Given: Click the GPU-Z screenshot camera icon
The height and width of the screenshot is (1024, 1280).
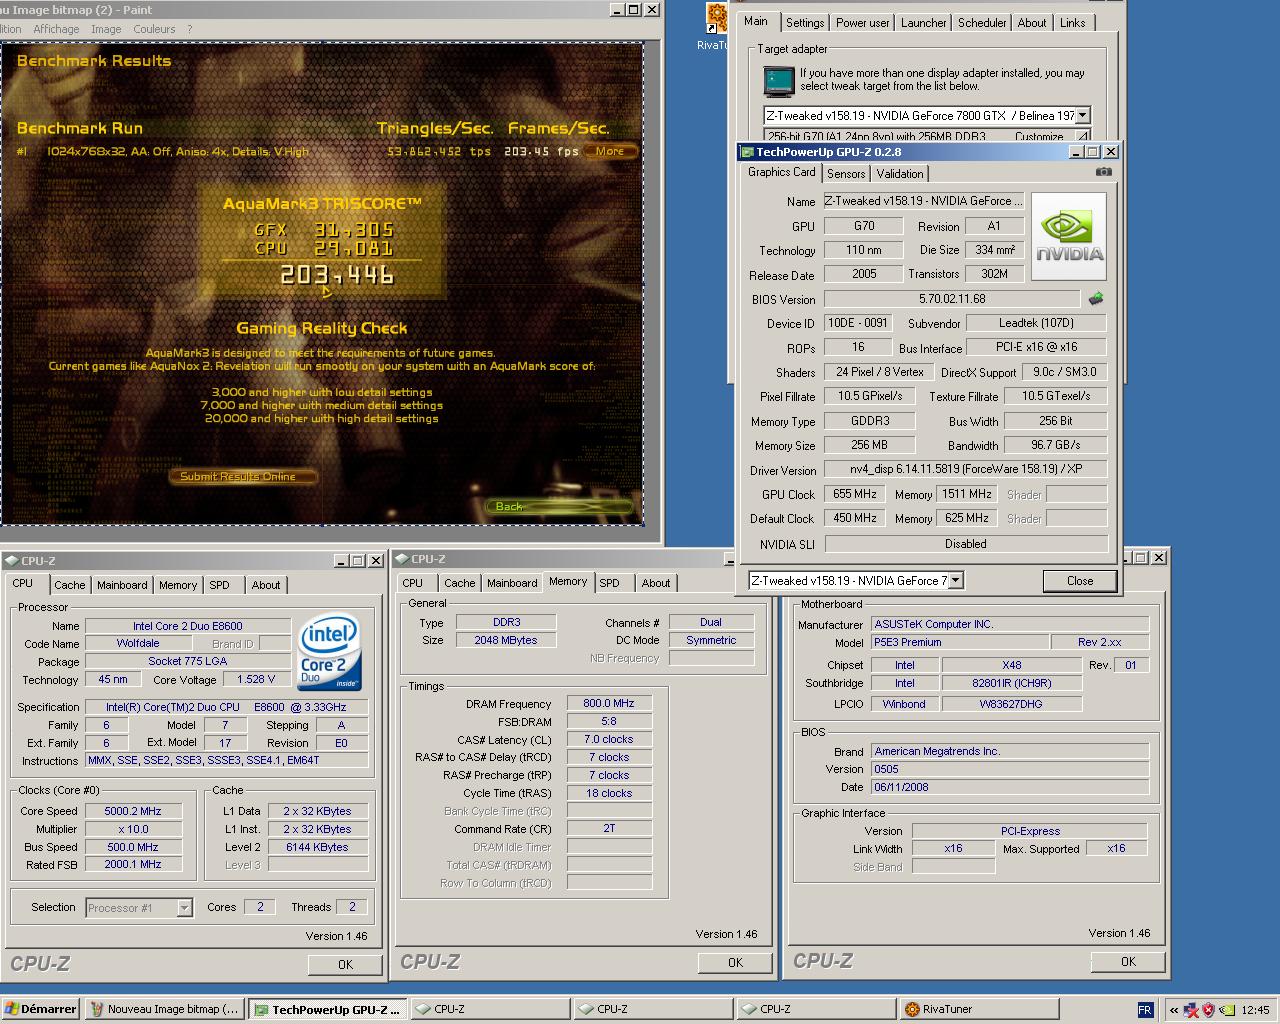Looking at the screenshot, I should pos(1103,172).
